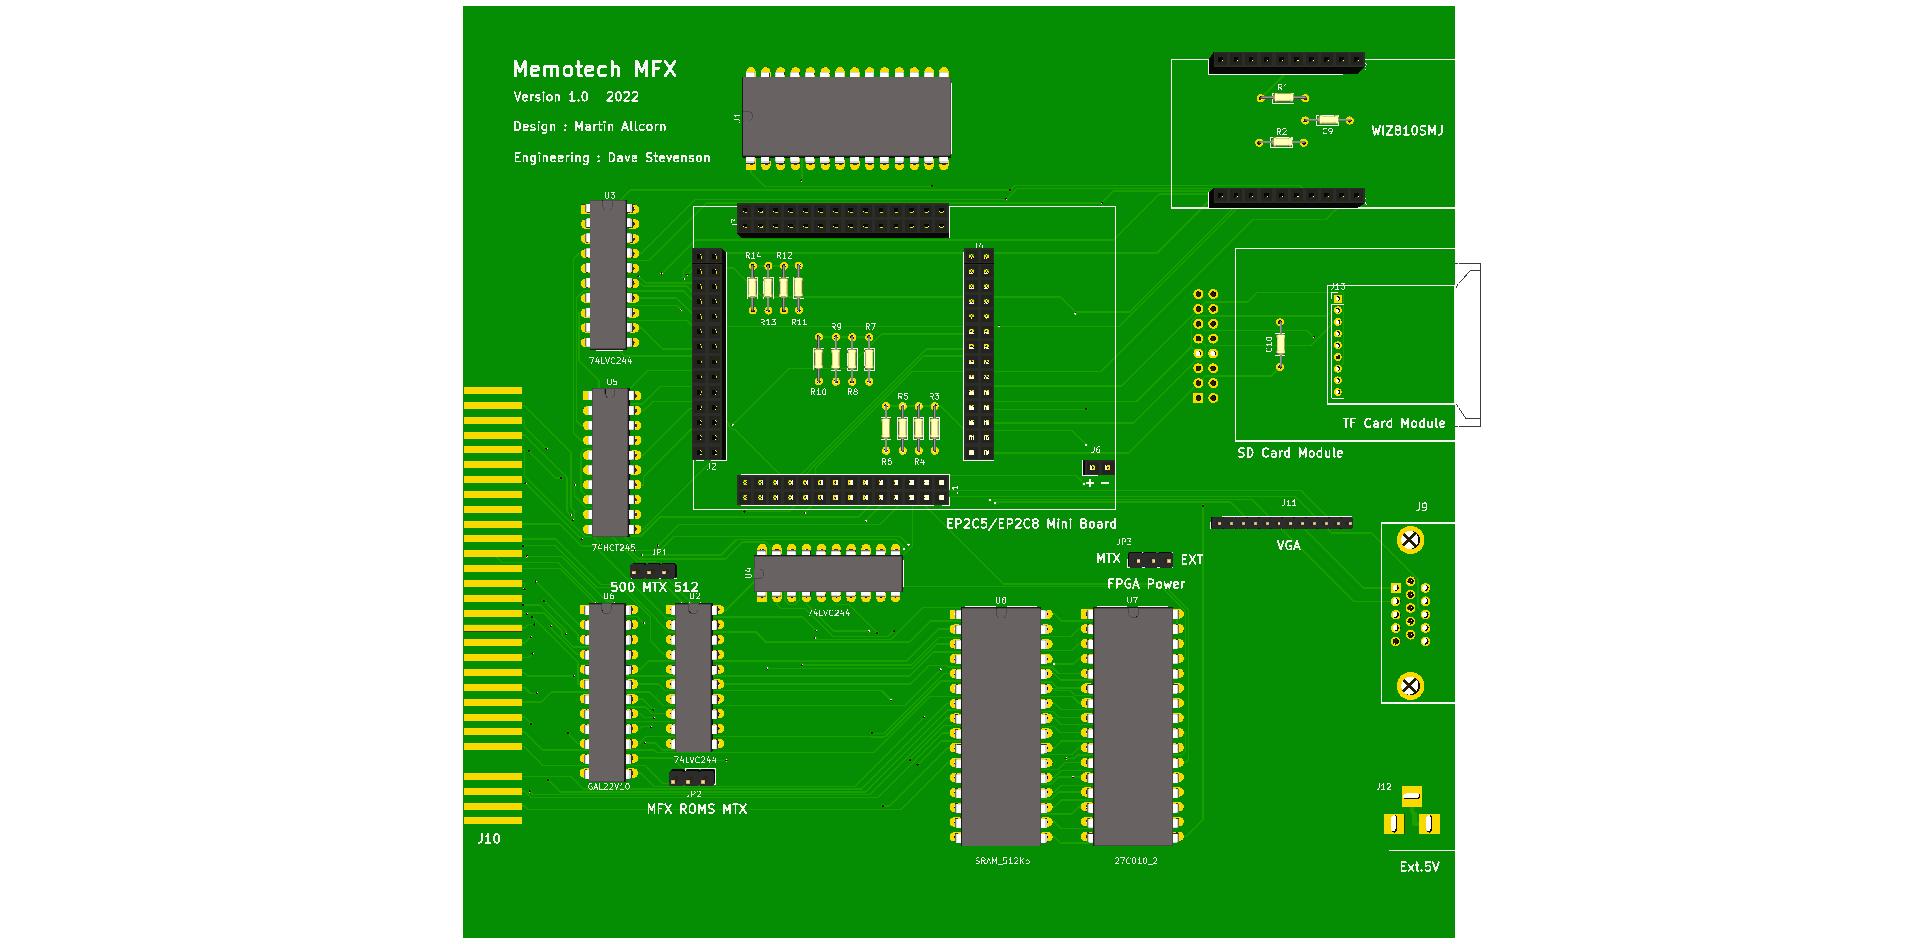Select the J11 VGA pin header
The image size is (1918, 944).
pyautogui.click(x=1281, y=523)
